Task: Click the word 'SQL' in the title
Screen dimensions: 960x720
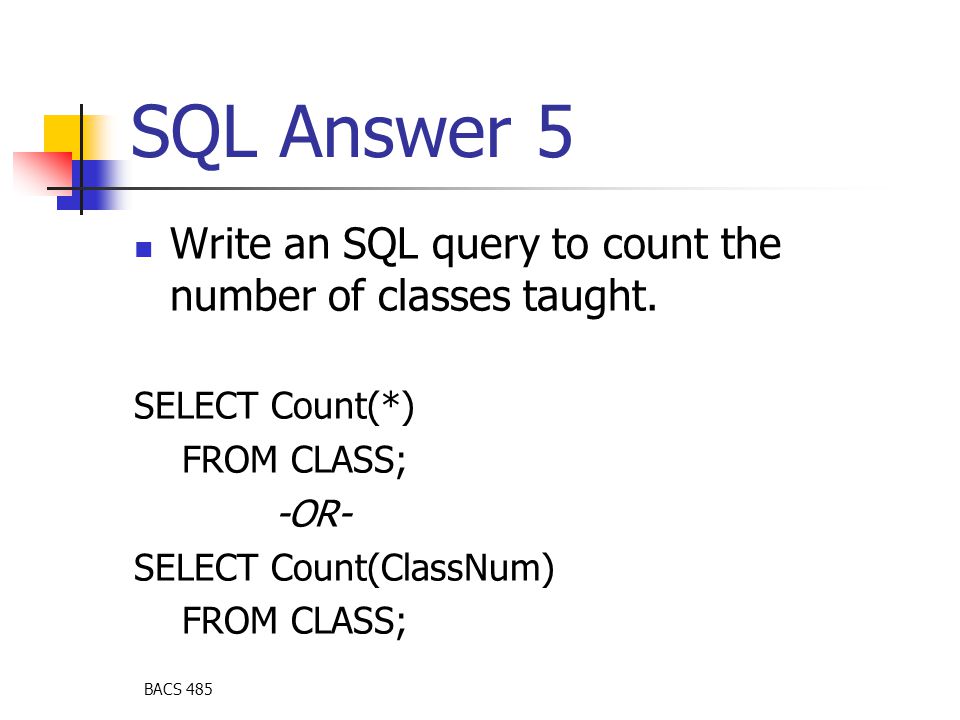Action: (193, 133)
